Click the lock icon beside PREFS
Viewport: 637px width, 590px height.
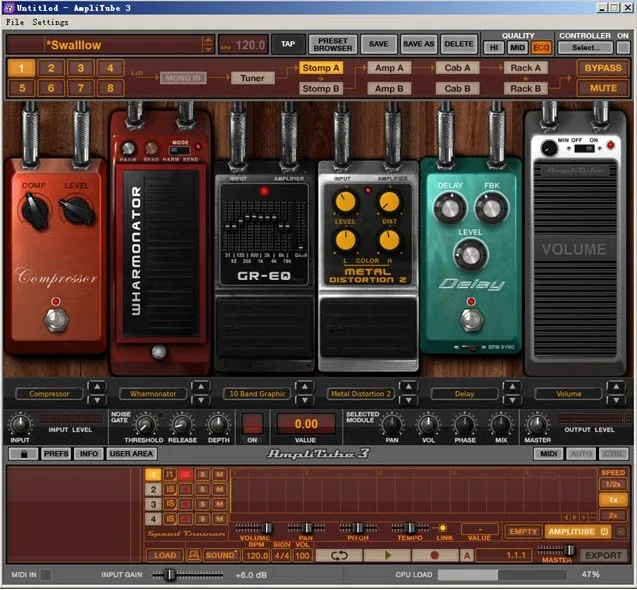[22, 453]
